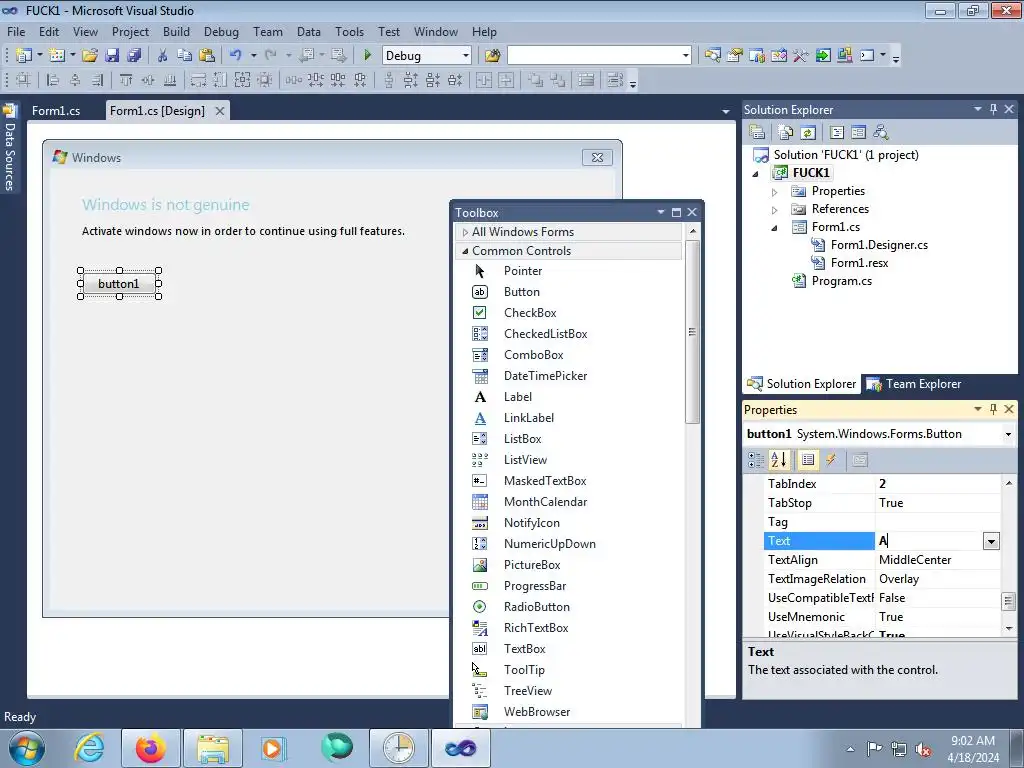Select button1 on the form designer
The image size is (1024, 768).
point(119,283)
